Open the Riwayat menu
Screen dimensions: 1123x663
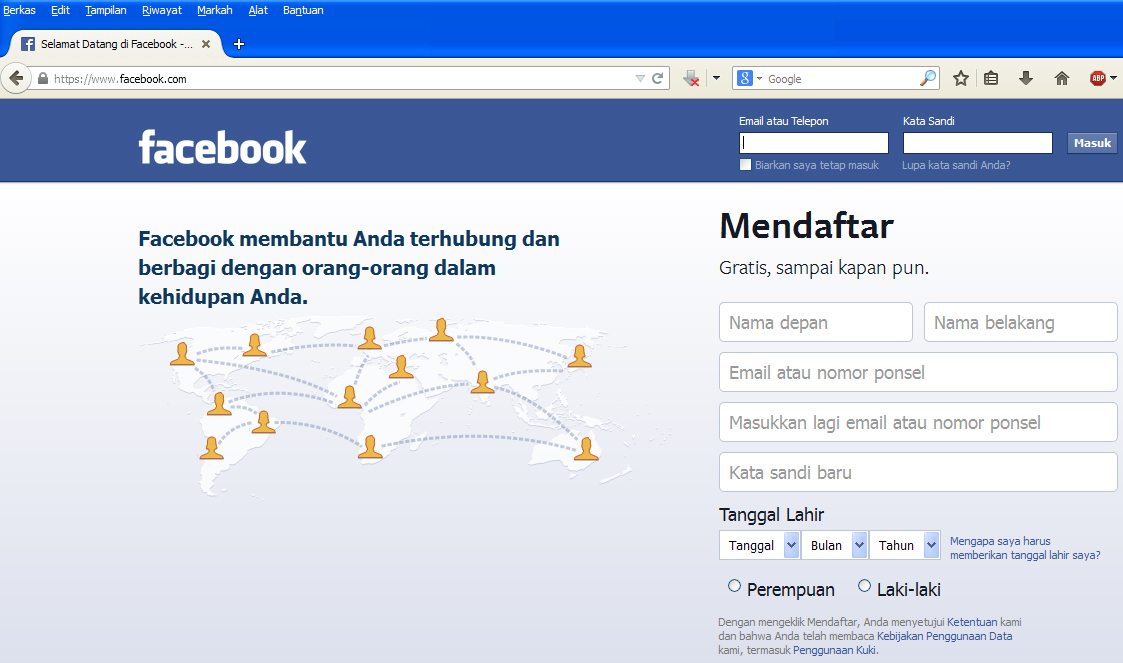pos(162,10)
